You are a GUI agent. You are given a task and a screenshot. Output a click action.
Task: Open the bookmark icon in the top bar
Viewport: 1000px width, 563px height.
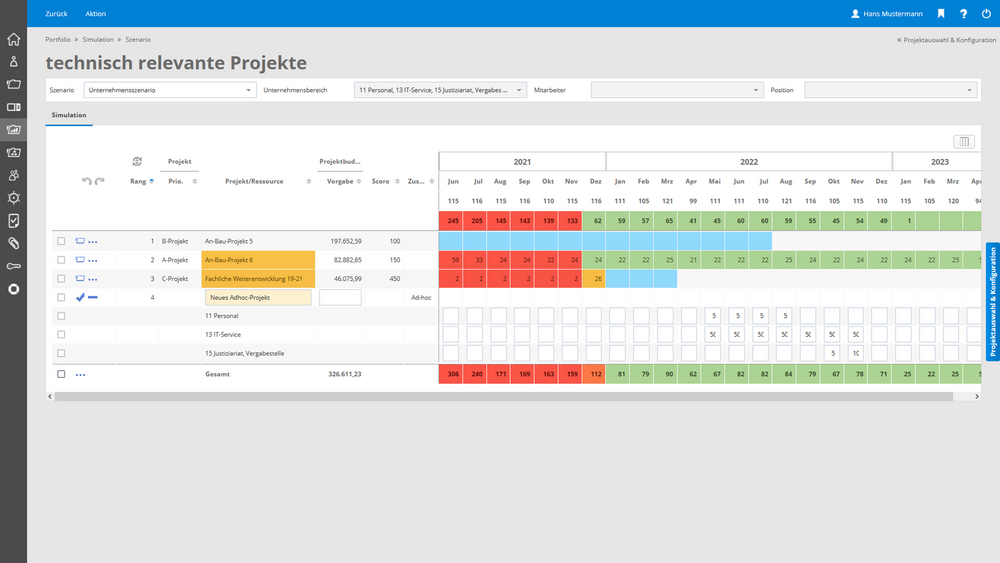(x=941, y=14)
